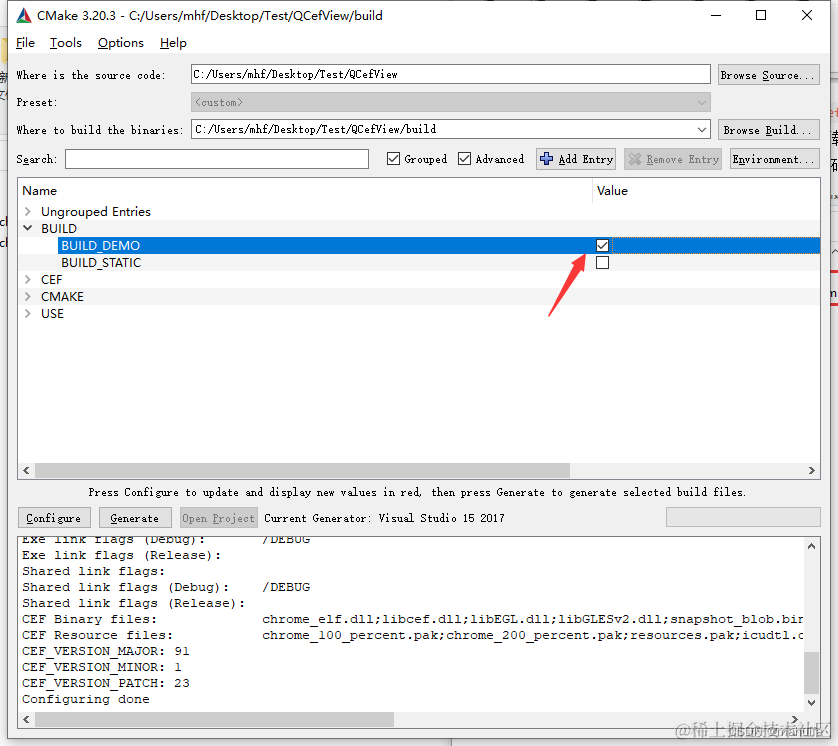Select the BUILD_DEMO entry name
Image resolution: width=838 pixels, height=746 pixels.
coord(100,245)
